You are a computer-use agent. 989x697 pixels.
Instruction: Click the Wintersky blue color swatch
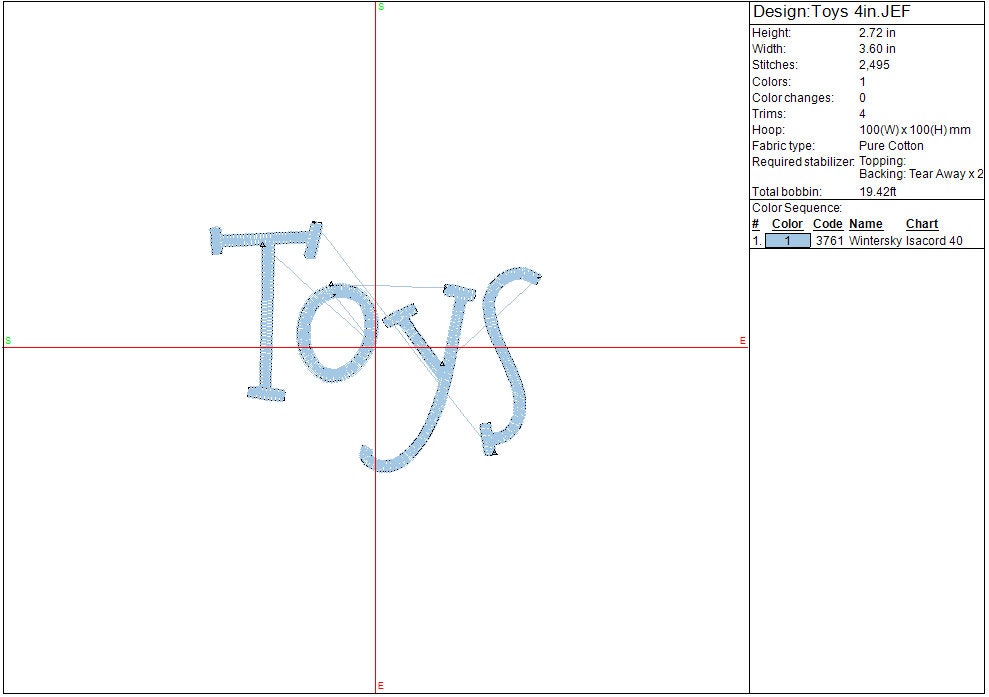[787, 241]
